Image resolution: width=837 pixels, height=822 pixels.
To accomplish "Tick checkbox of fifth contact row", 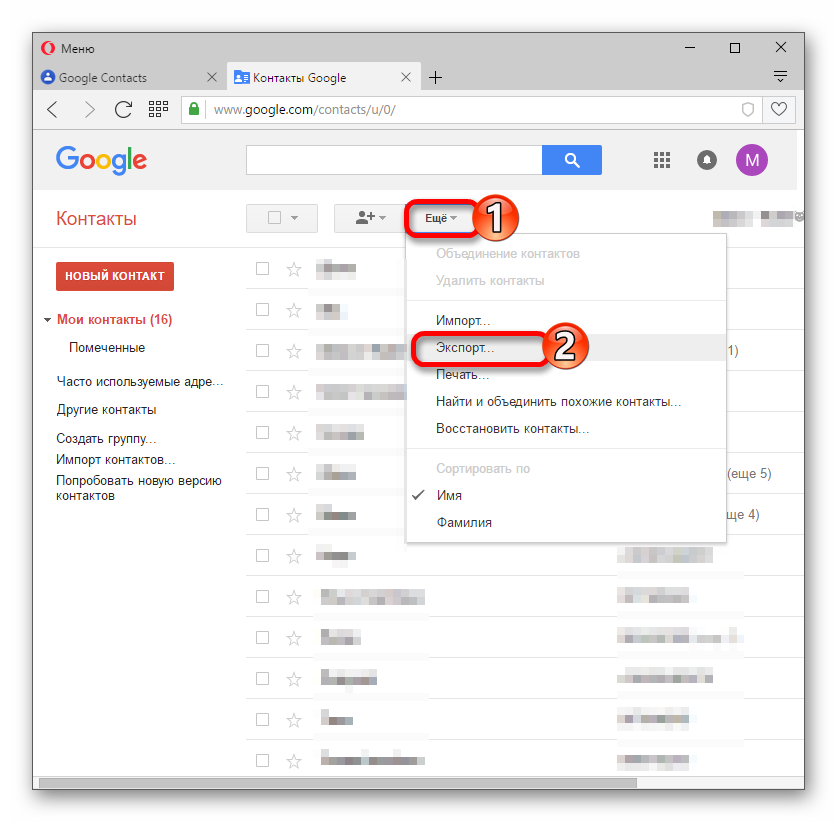I will click(x=262, y=432).
